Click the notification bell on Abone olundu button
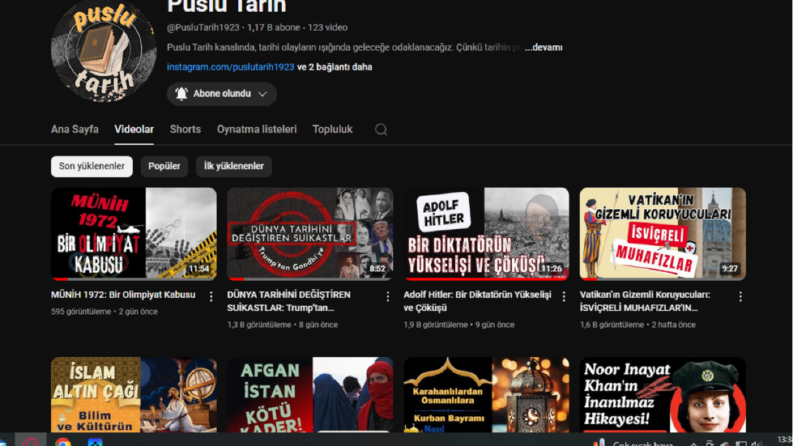 click(181, 94)
